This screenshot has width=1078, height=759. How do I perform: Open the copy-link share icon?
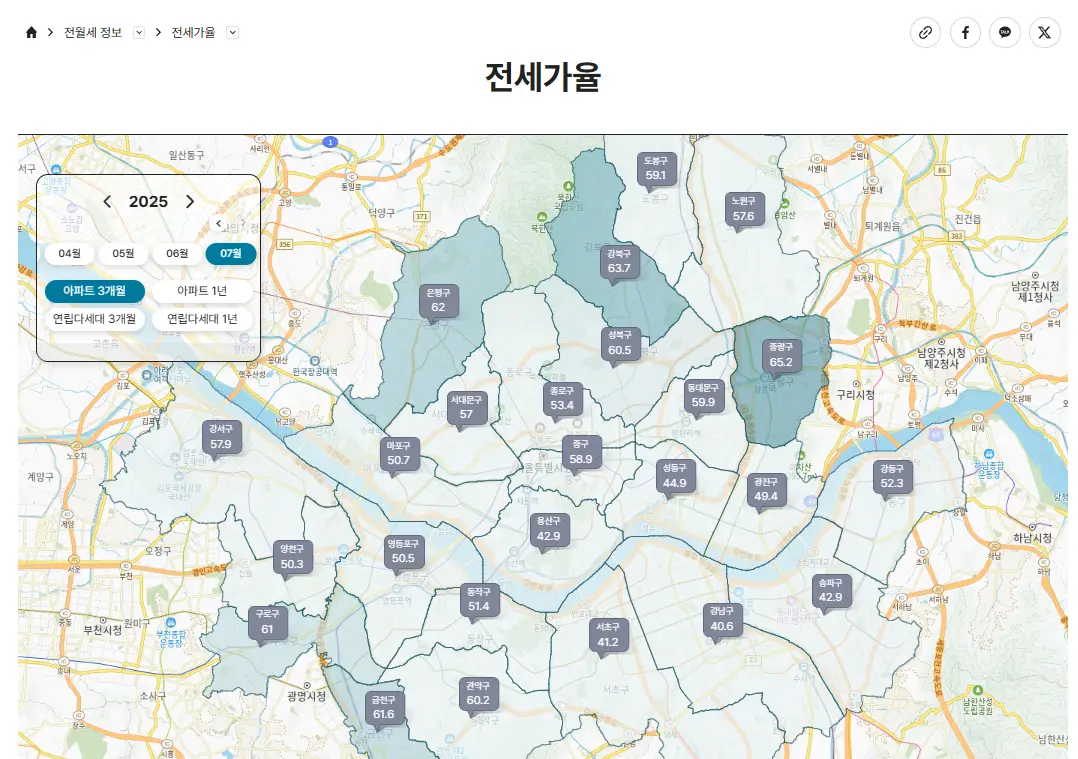[925, 32]
